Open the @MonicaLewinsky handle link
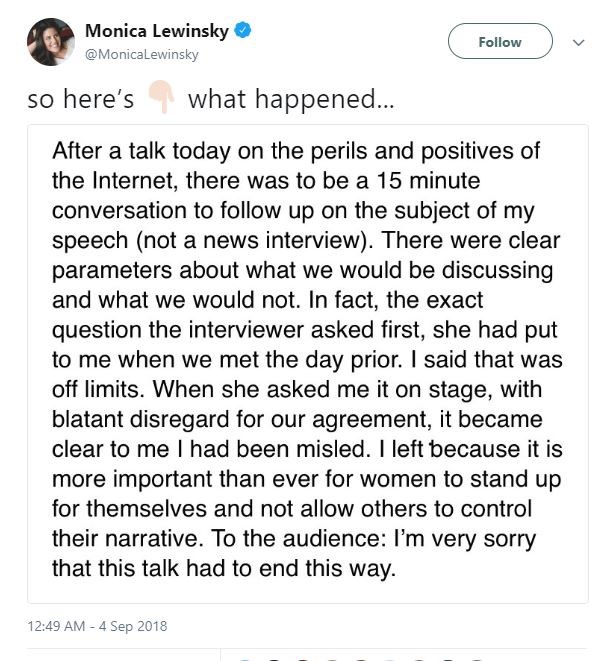The width and height of the screenshot is (602, 661). pos(142,54)
